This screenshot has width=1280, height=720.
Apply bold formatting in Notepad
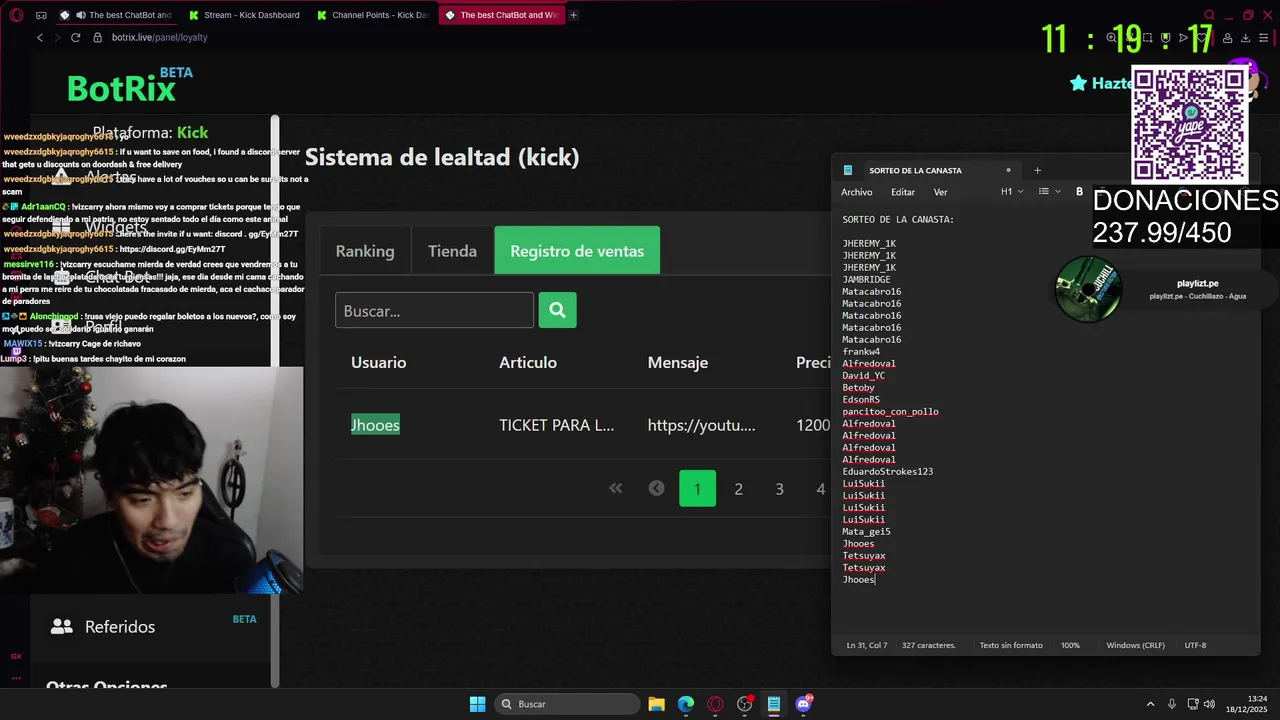click(x=1079, y=191)
